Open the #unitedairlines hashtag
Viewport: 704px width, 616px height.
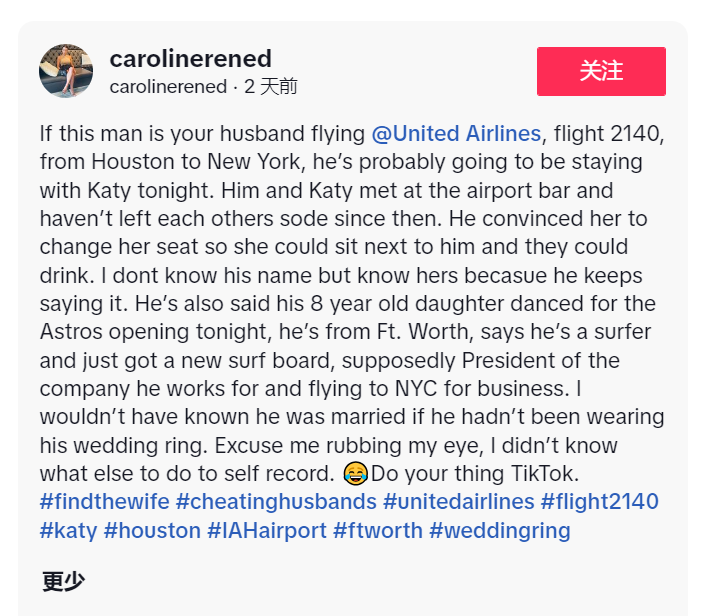tap(458, 502)
